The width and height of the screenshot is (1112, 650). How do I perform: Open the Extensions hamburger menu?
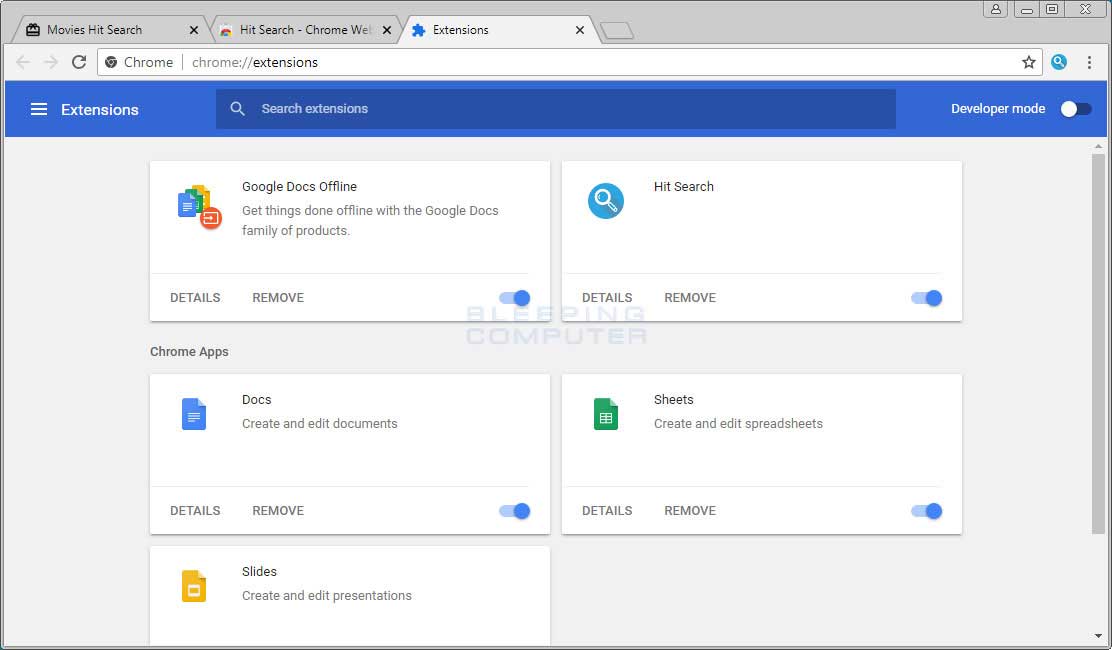click(39, 109)
